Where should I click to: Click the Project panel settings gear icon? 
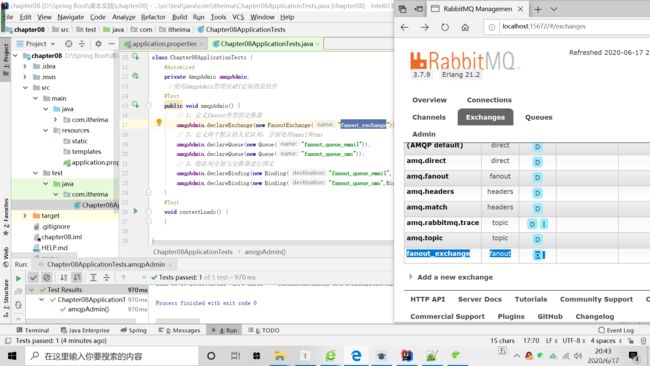tap(98, 44)
